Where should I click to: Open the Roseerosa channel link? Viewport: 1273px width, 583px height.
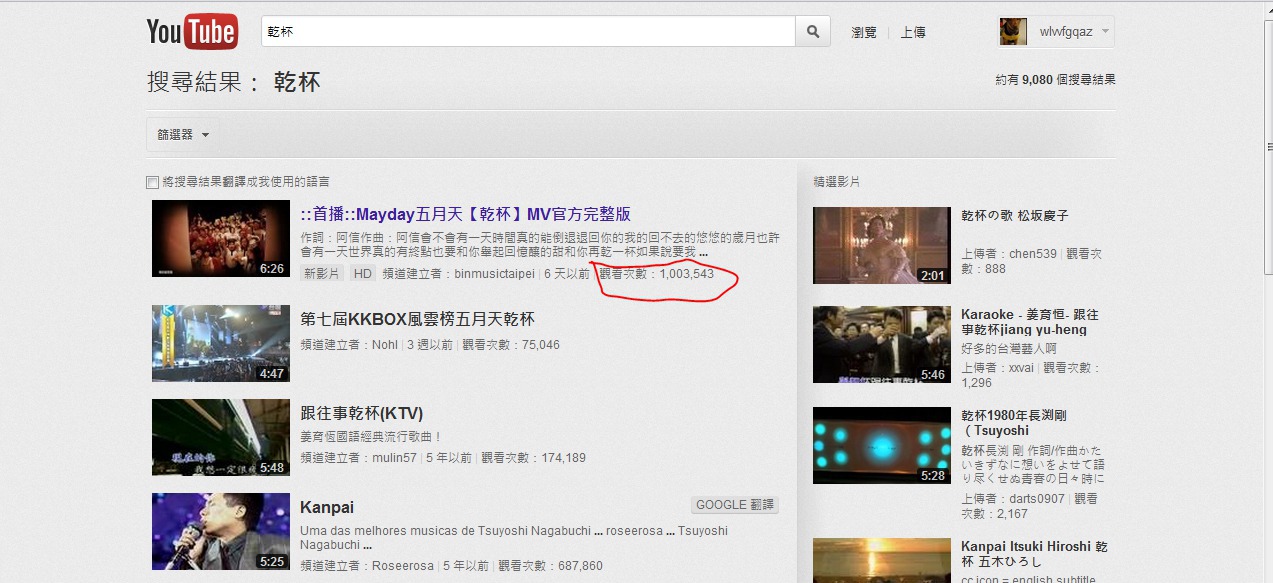403,566
